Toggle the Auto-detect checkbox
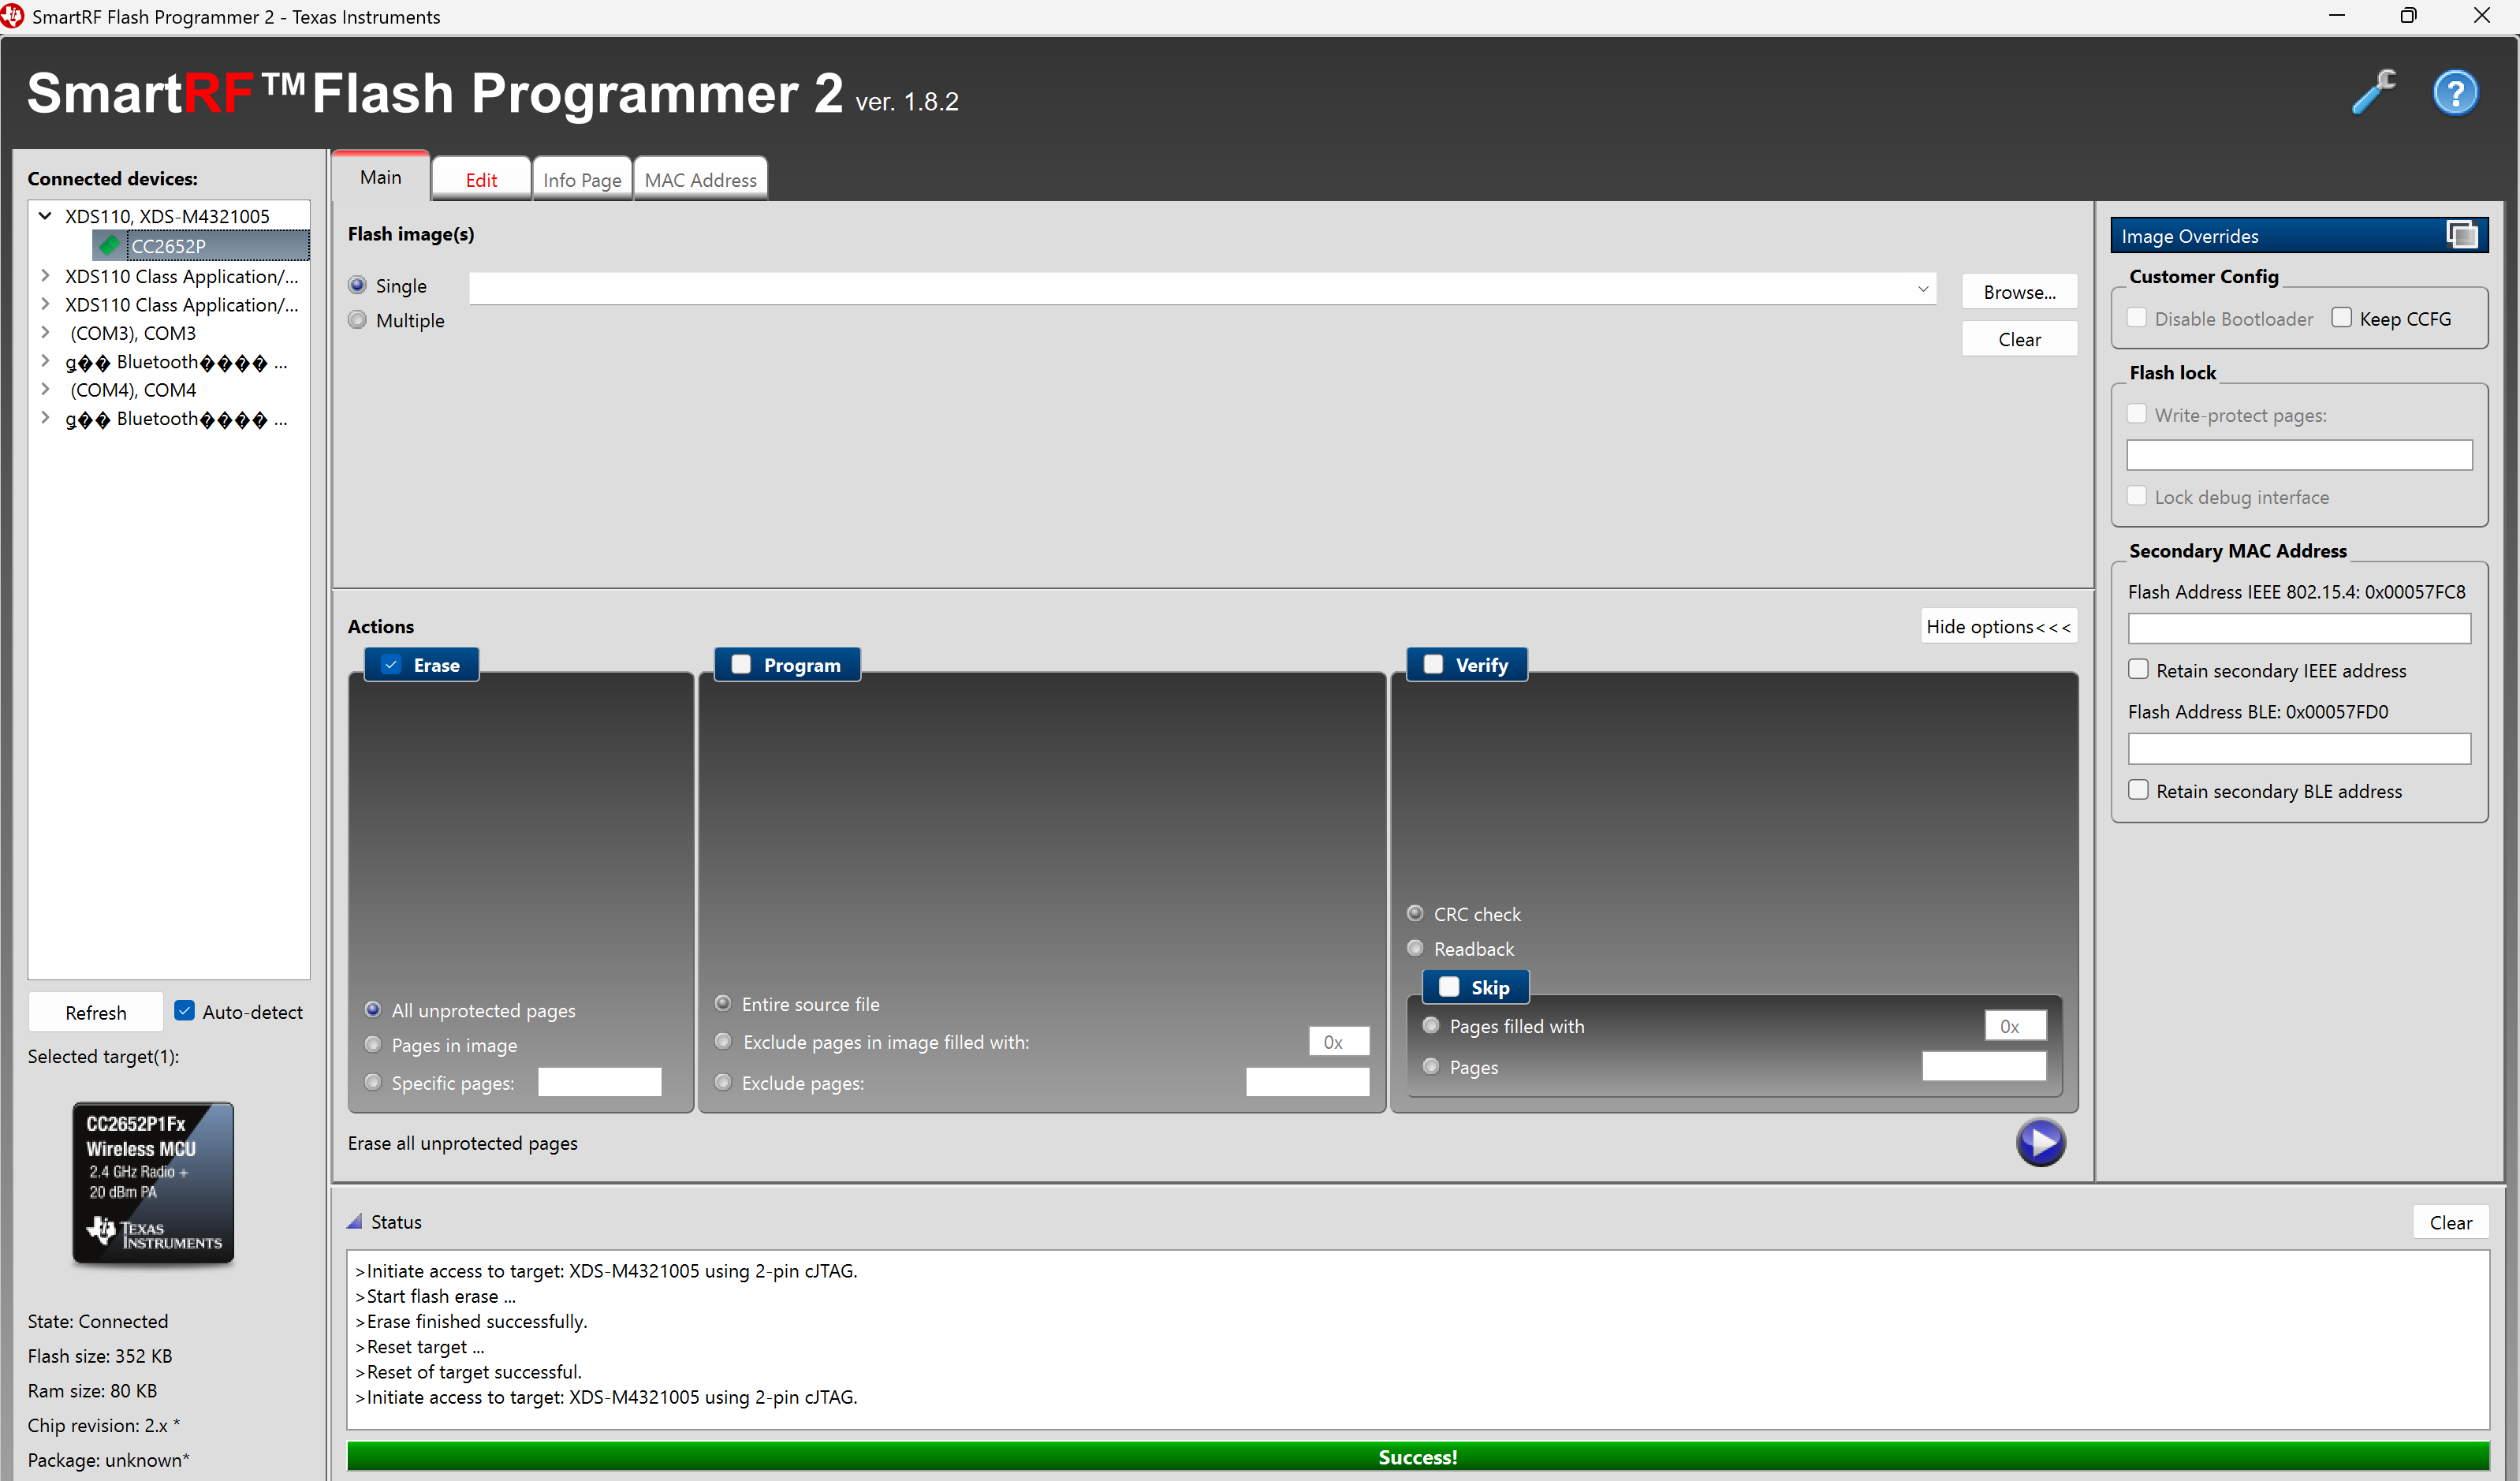 (x=184, y=1011)
